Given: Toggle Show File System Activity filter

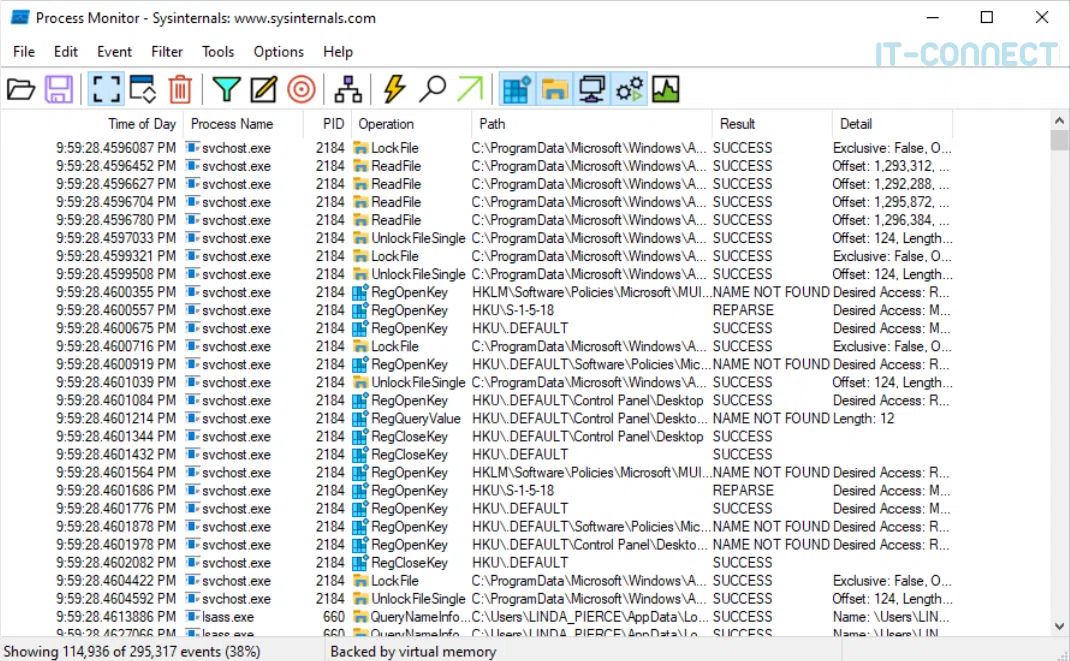Looking at the screenshot, I should point(555,90).
